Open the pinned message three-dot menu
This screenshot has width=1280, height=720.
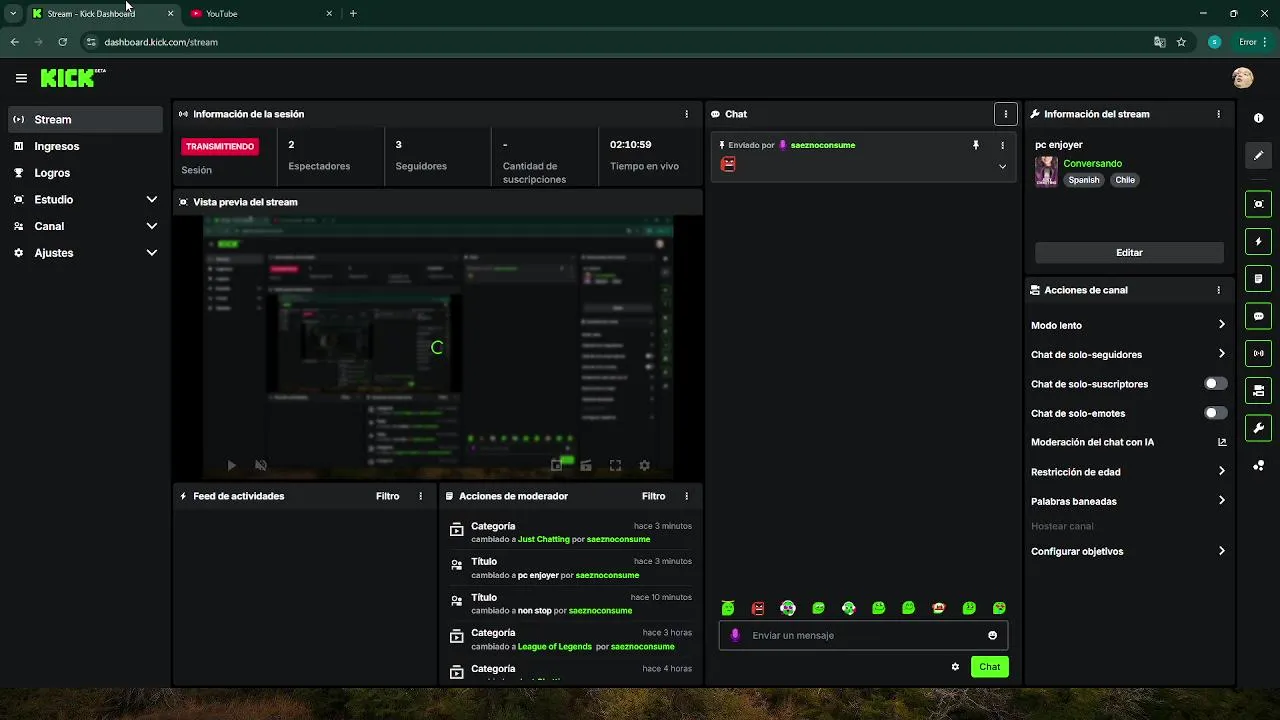point(1002,145)
